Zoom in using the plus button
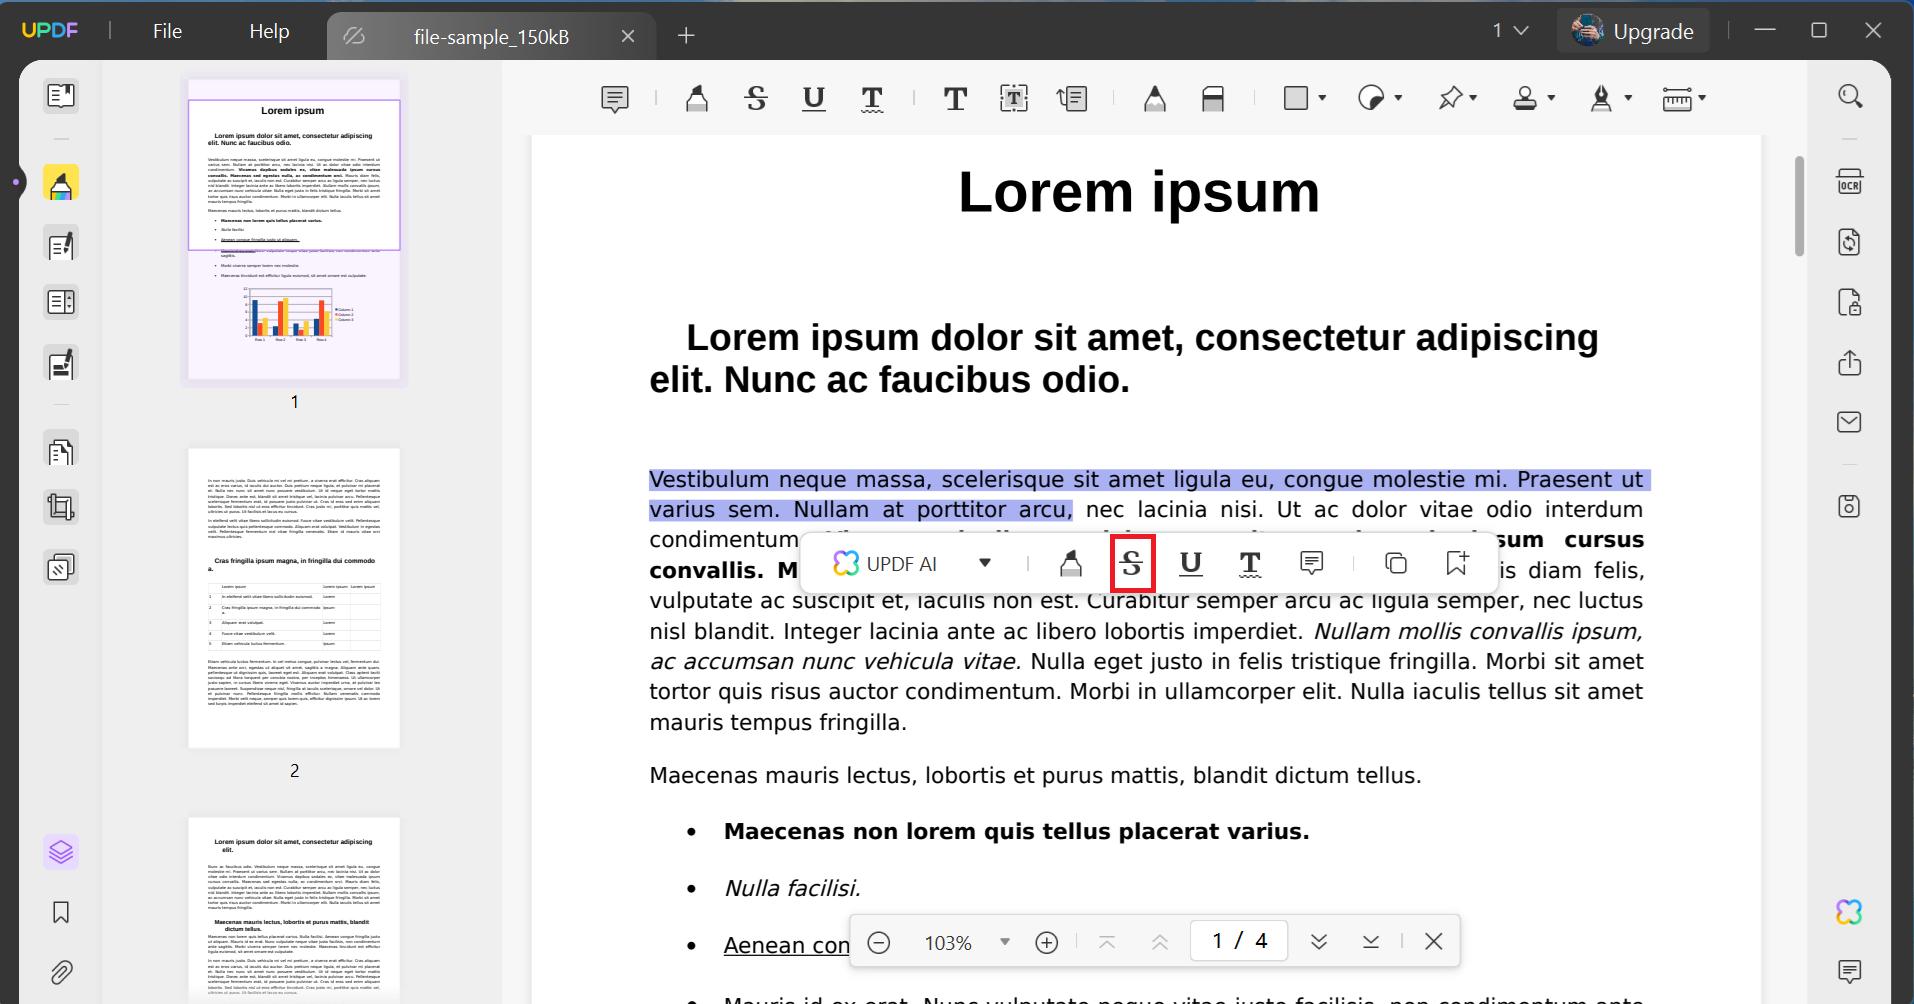Screen dimensions: 1914x1004 click(x=1047, y=941)
